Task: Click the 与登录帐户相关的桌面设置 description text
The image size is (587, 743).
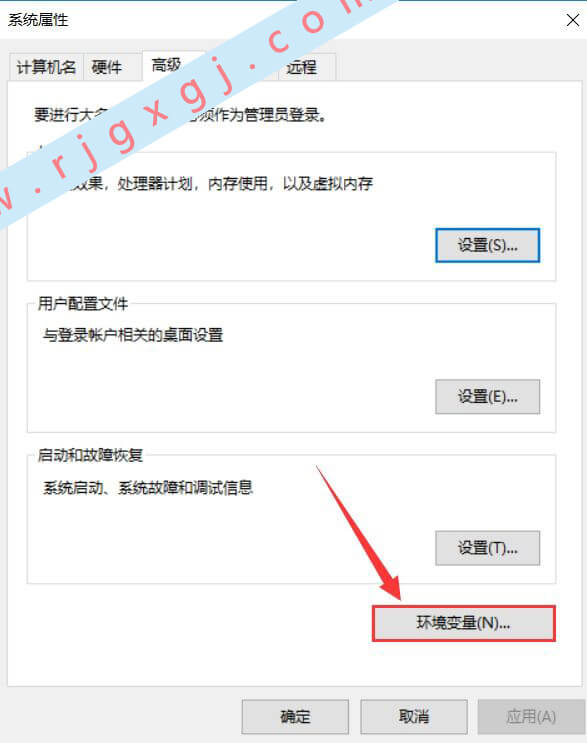Action: 133,335
